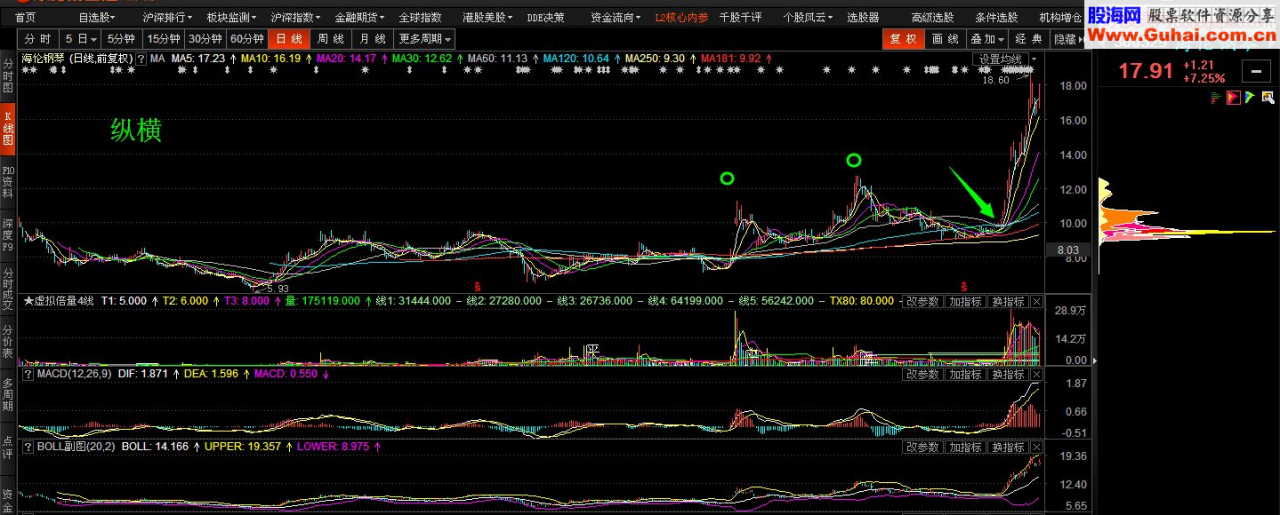Click 换指标 in 虚拟倍量4线 panel
1280x515 pixels.
click(x=1008, y=302)
